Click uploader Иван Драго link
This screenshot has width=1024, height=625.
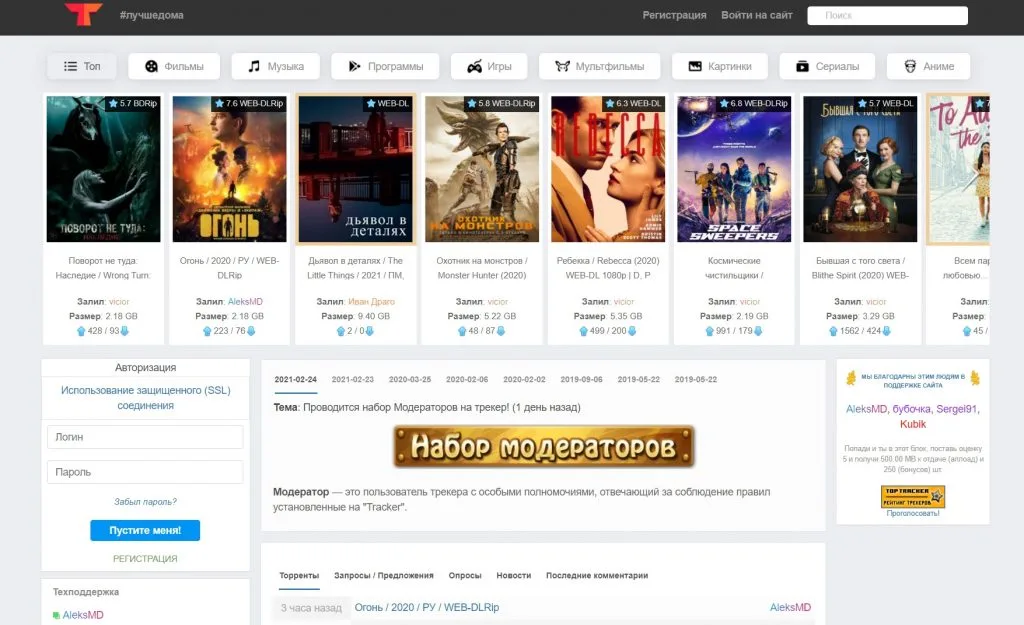tap(371, 302)
